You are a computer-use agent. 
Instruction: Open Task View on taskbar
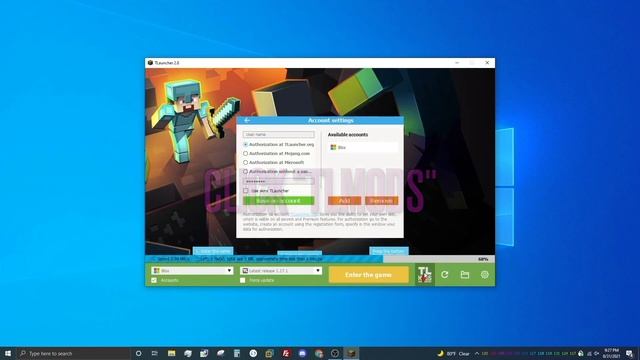point(155,353)
